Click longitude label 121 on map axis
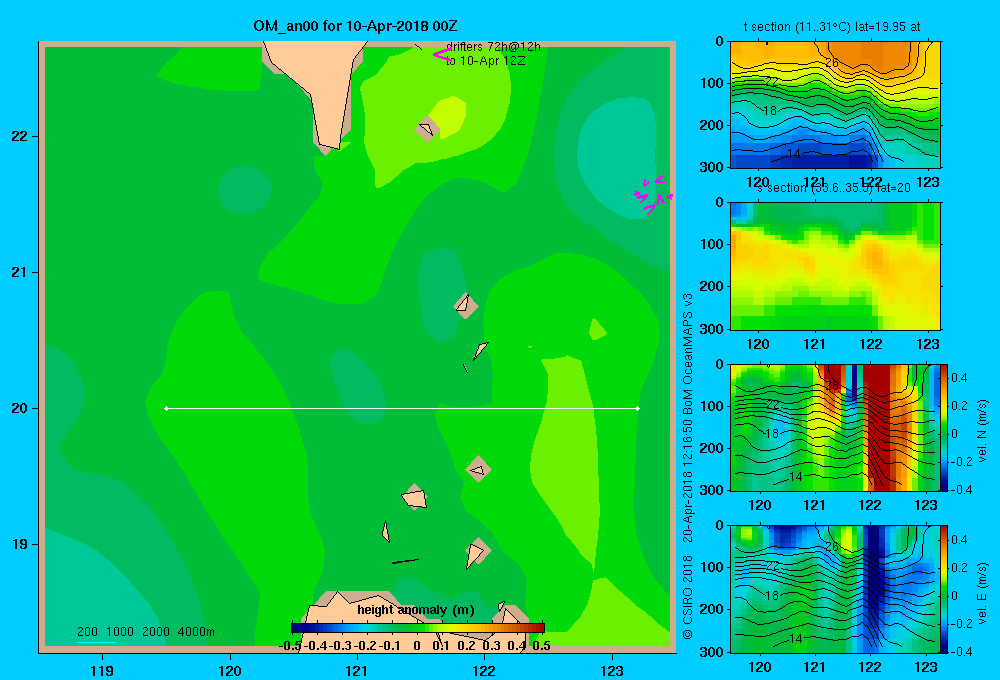Viewport: 1000px width, 680px height. [x=357, y=670]
